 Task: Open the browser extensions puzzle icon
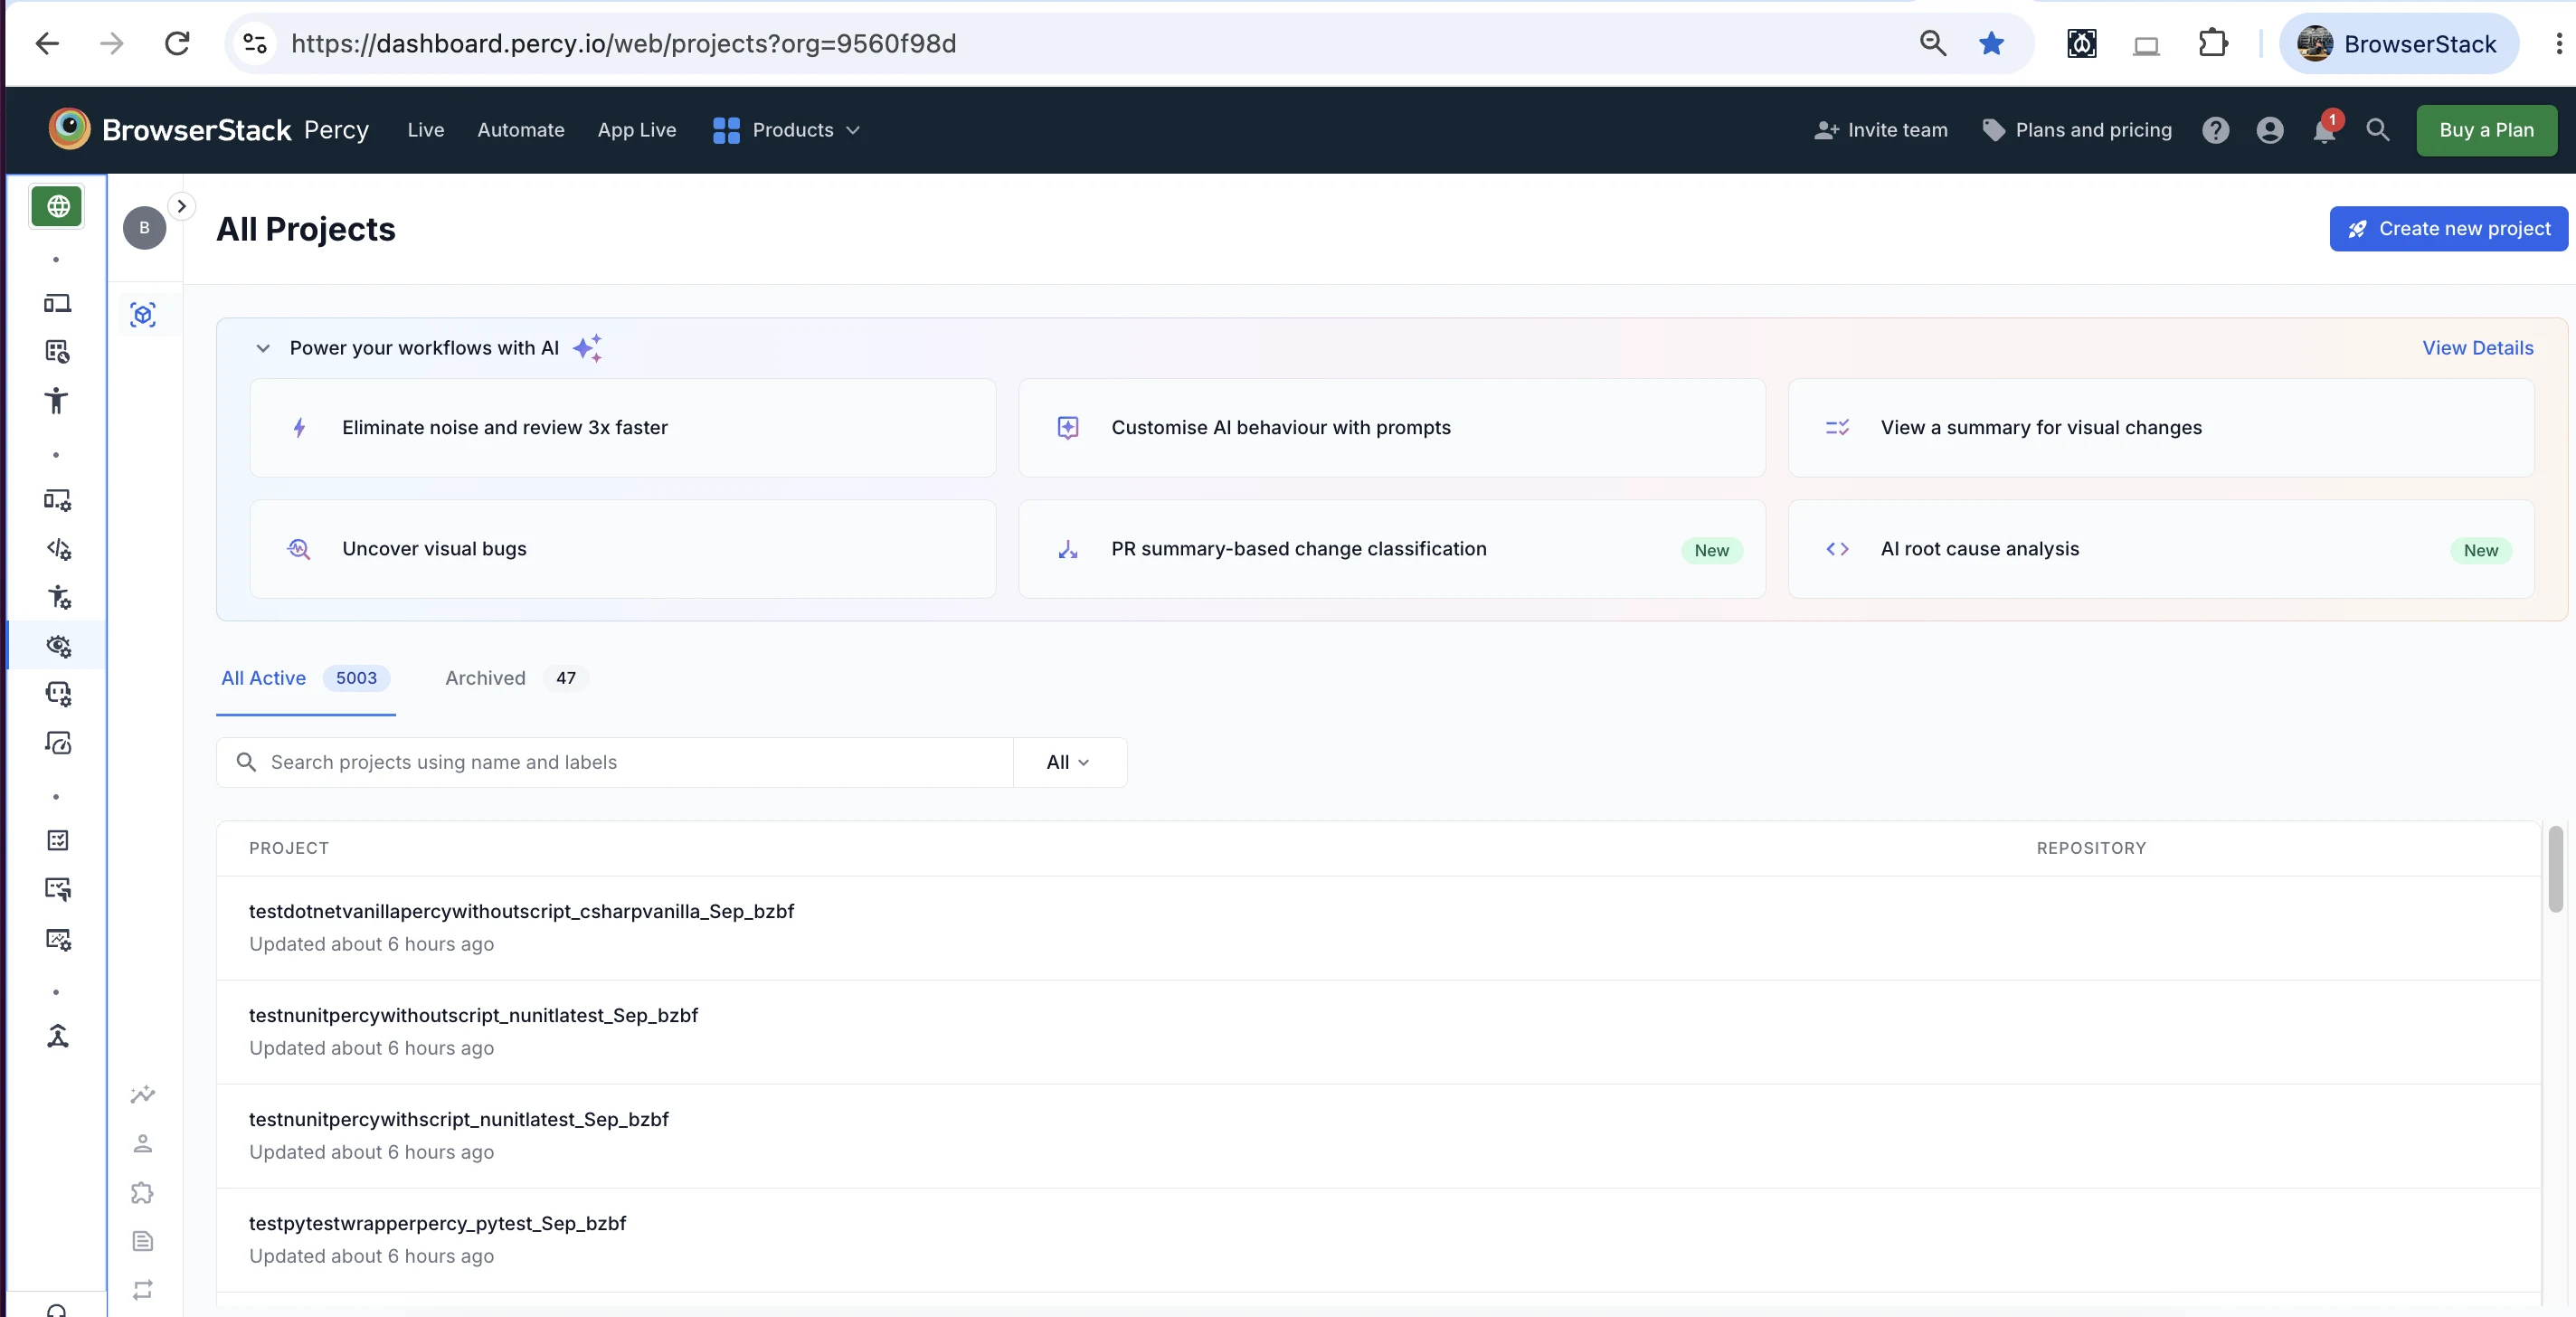2212,43
